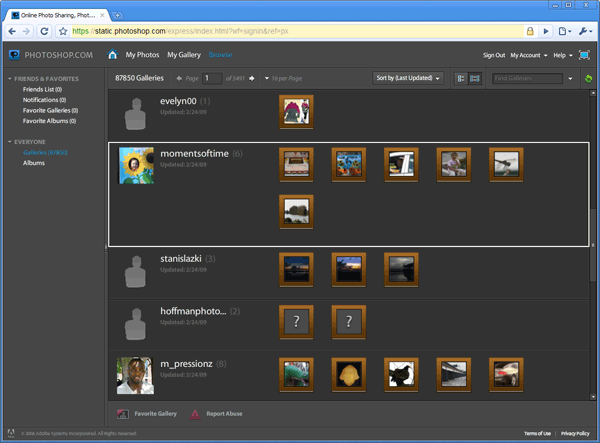Close the Online Photo Sharing tab

(x=102, y=15)
